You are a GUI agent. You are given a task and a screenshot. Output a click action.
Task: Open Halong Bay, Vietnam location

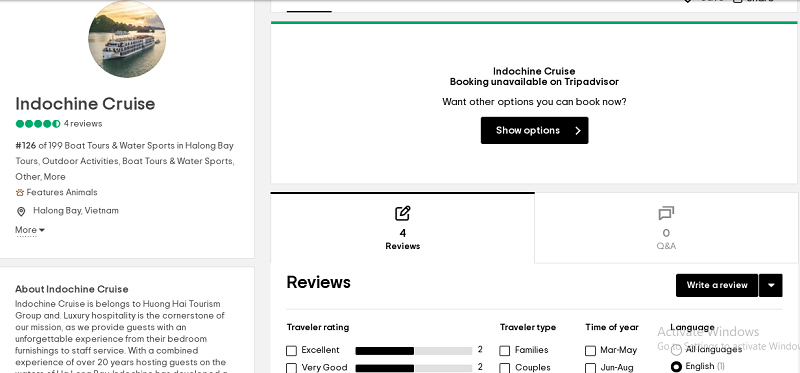click(76, 210)
